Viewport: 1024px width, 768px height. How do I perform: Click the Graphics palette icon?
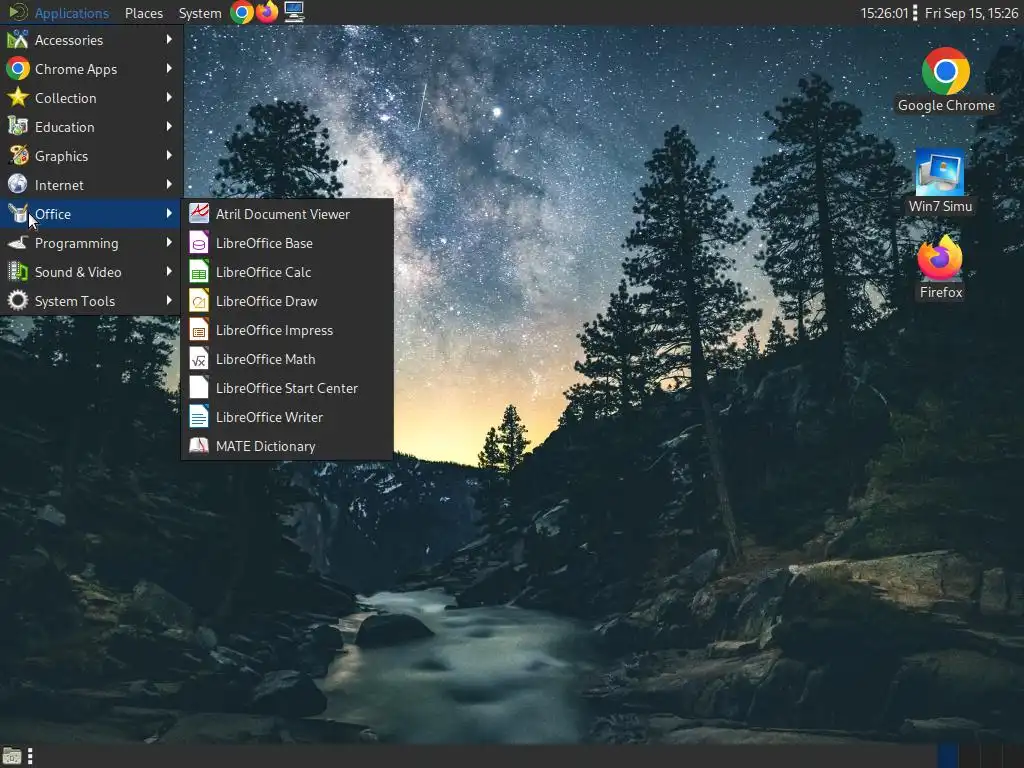(18, 155)
